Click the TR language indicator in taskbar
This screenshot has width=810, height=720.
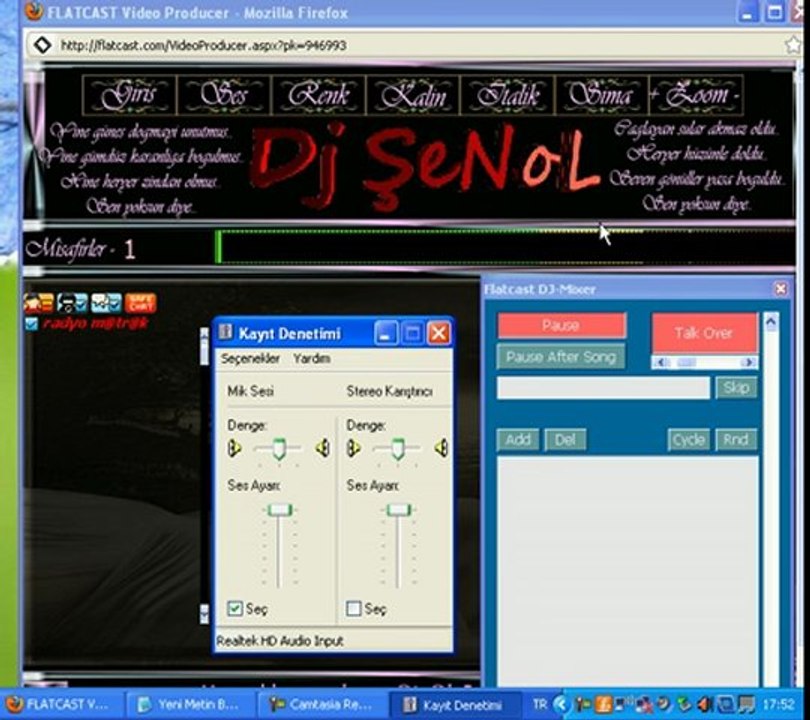[540, 703]
